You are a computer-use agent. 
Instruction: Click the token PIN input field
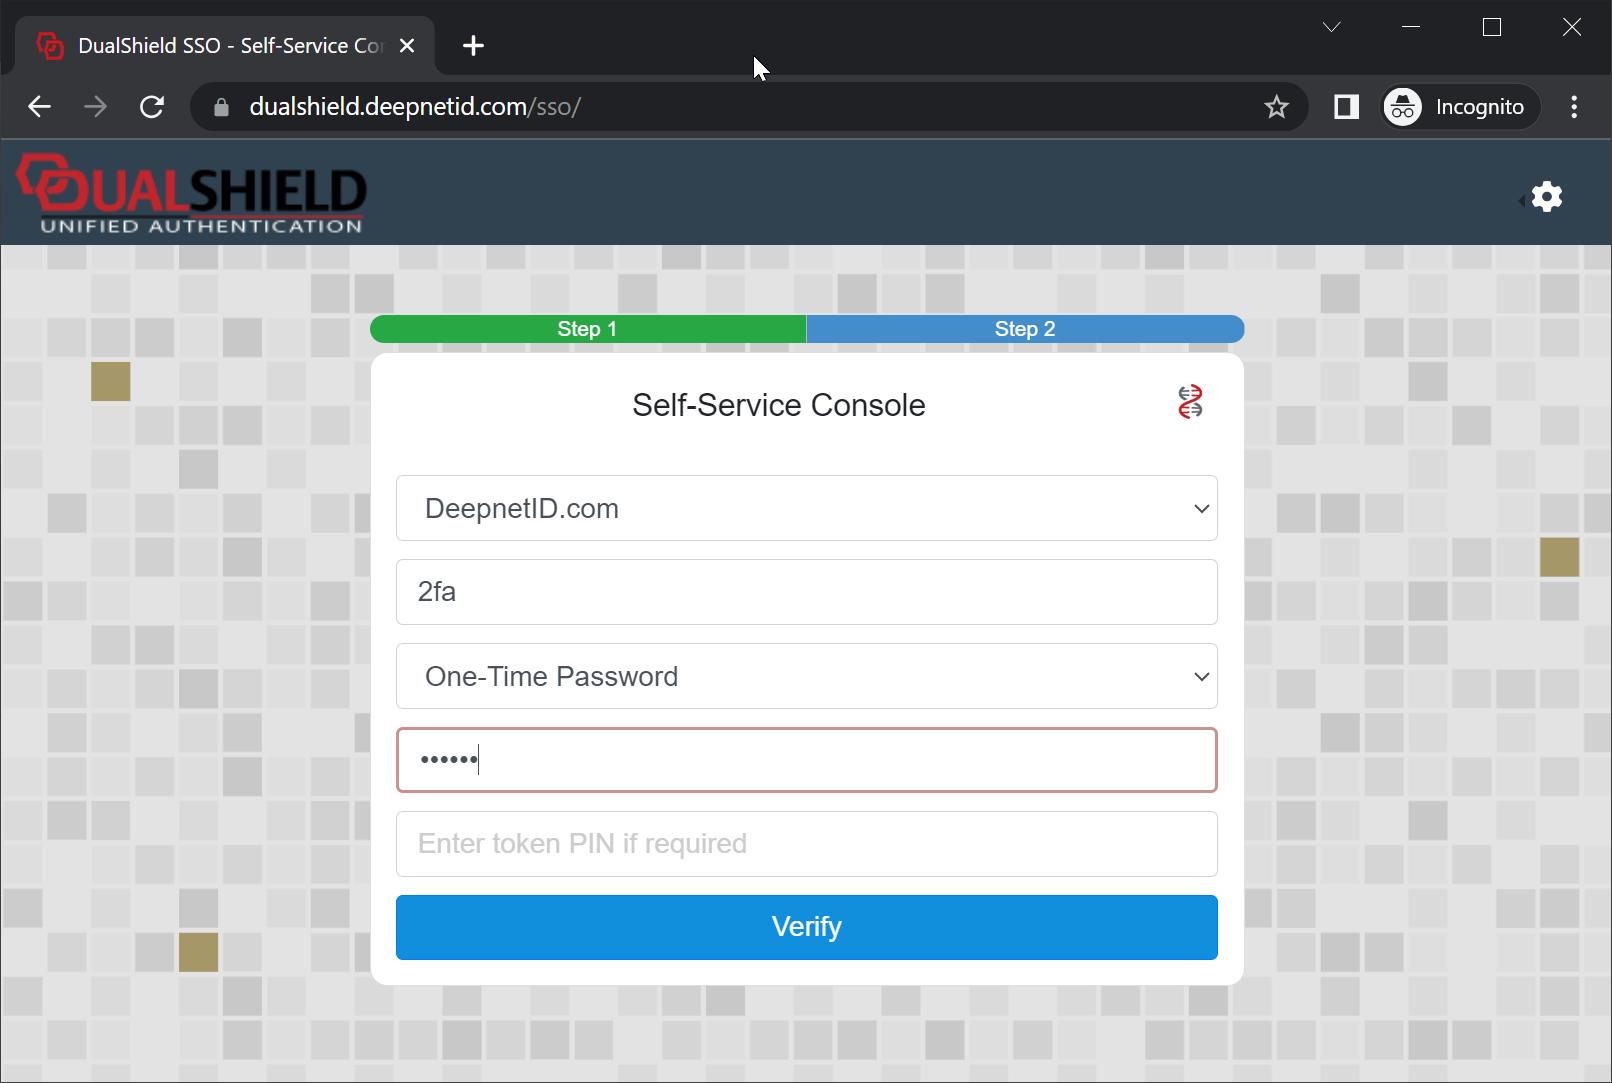(806, 844)
